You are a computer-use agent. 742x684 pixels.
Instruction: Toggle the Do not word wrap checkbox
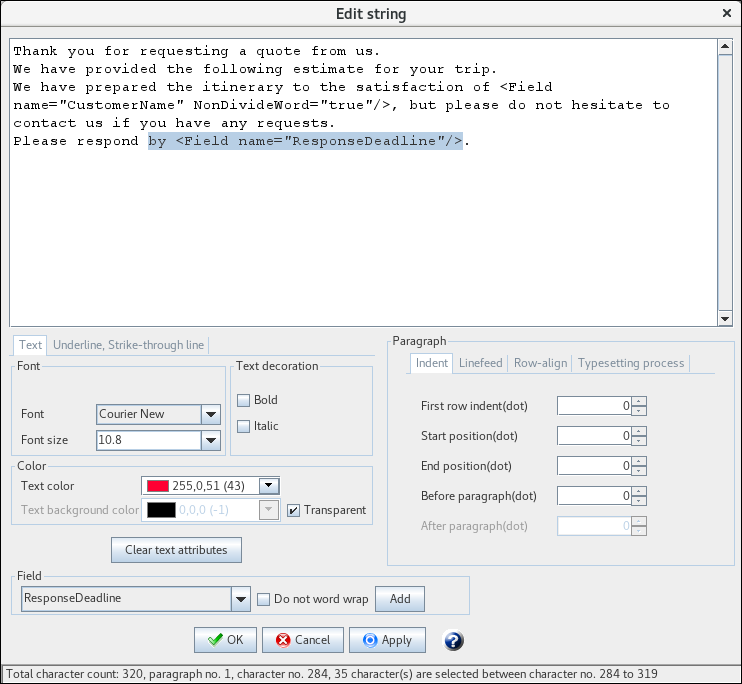264,599
